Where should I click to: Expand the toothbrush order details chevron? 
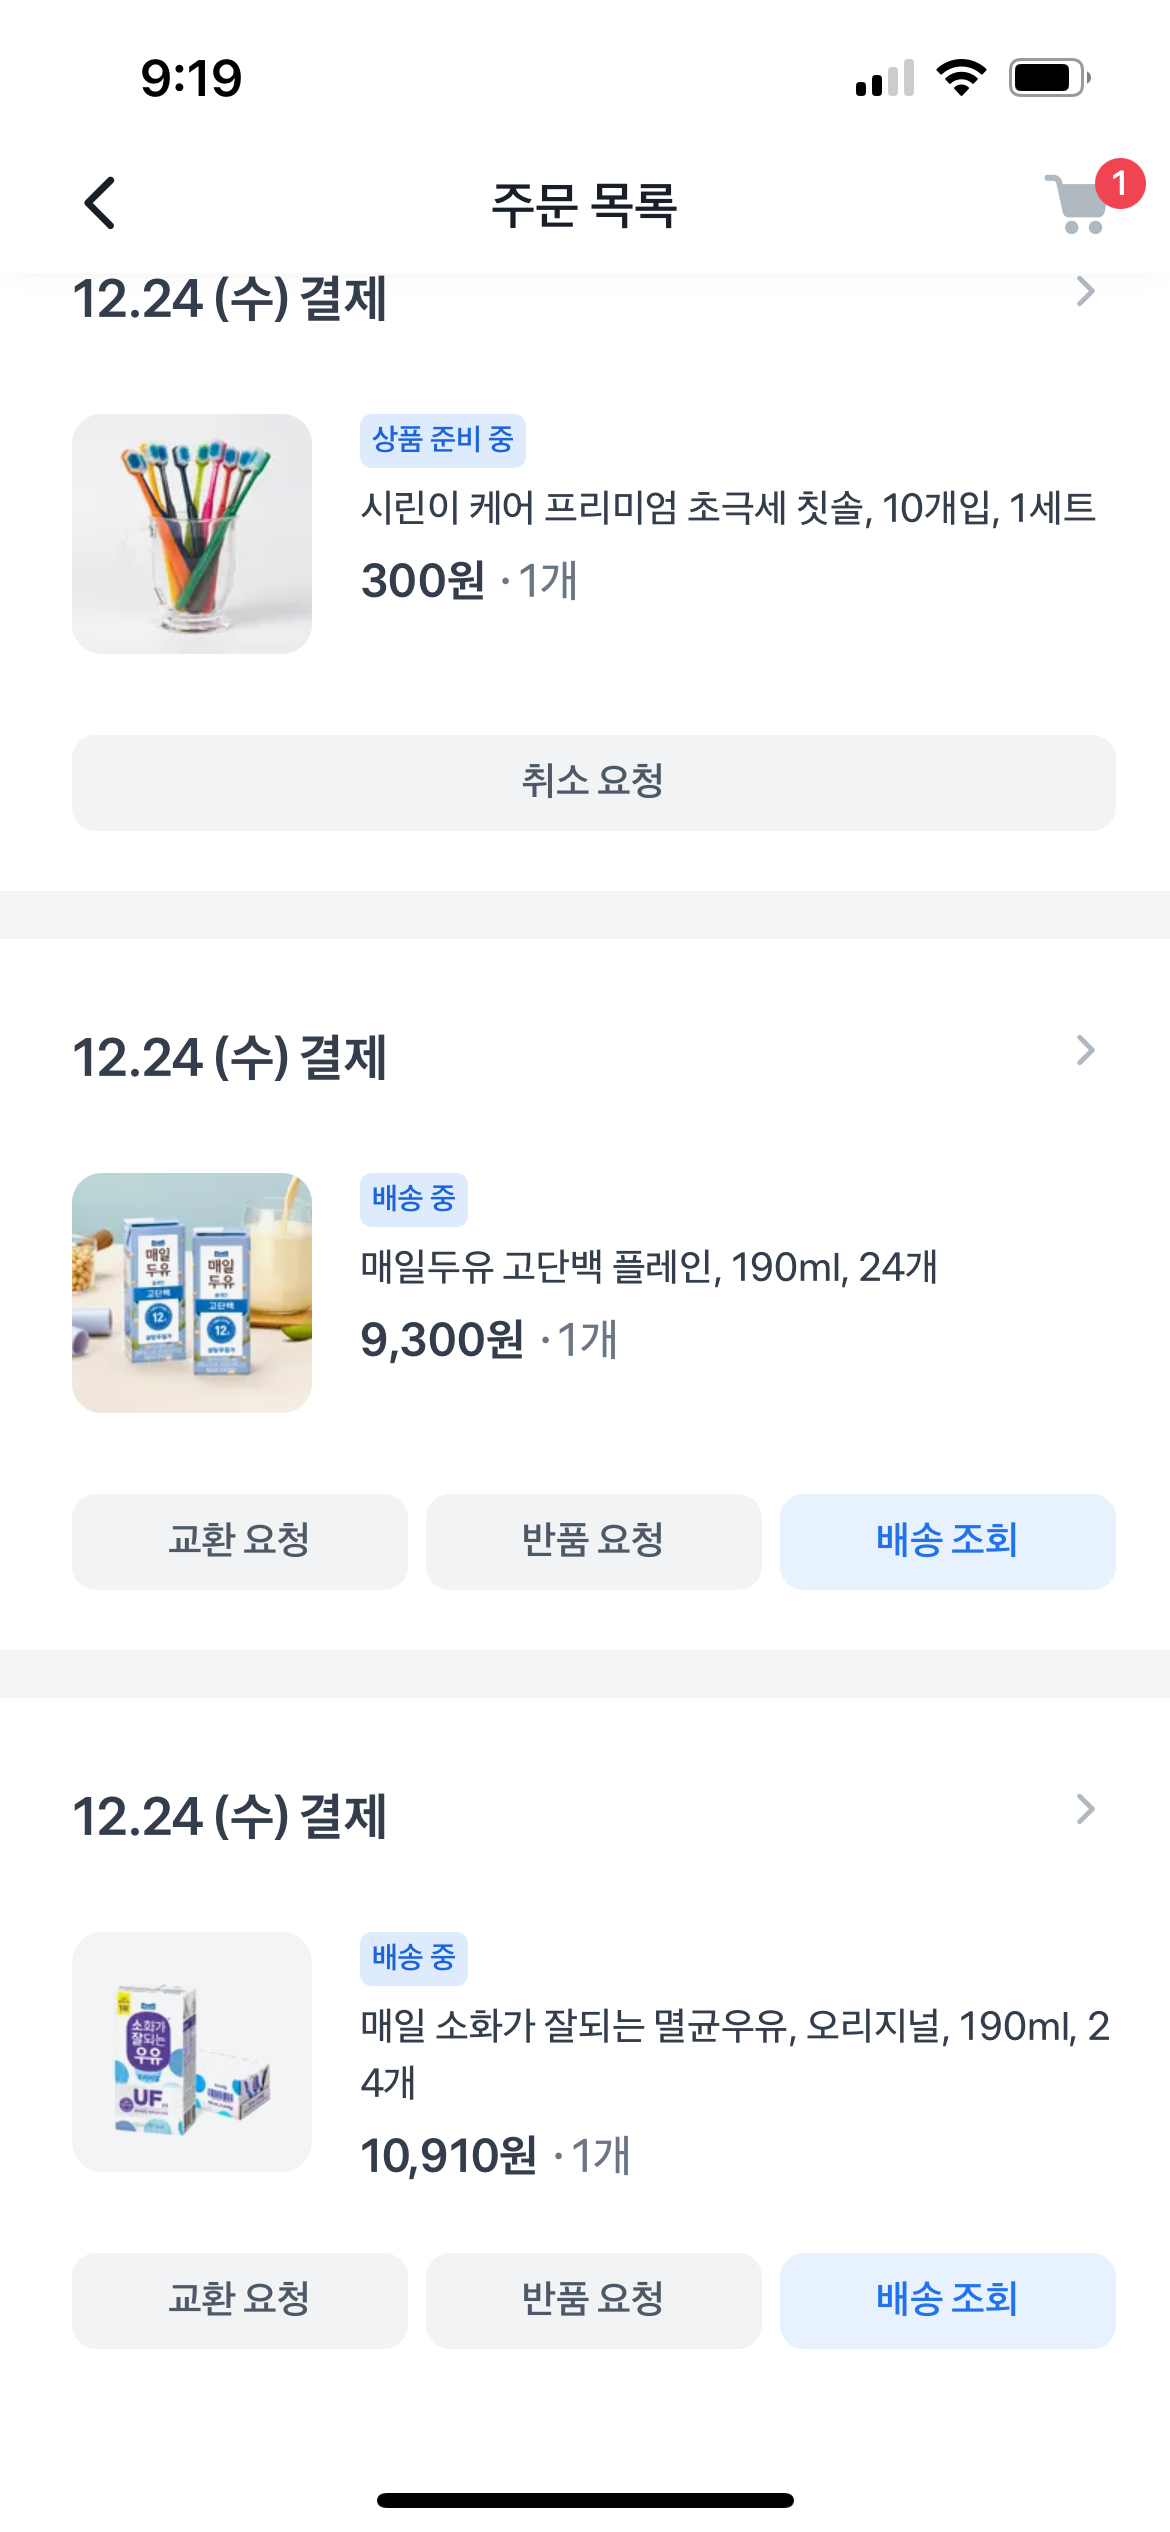[1085, 292]
